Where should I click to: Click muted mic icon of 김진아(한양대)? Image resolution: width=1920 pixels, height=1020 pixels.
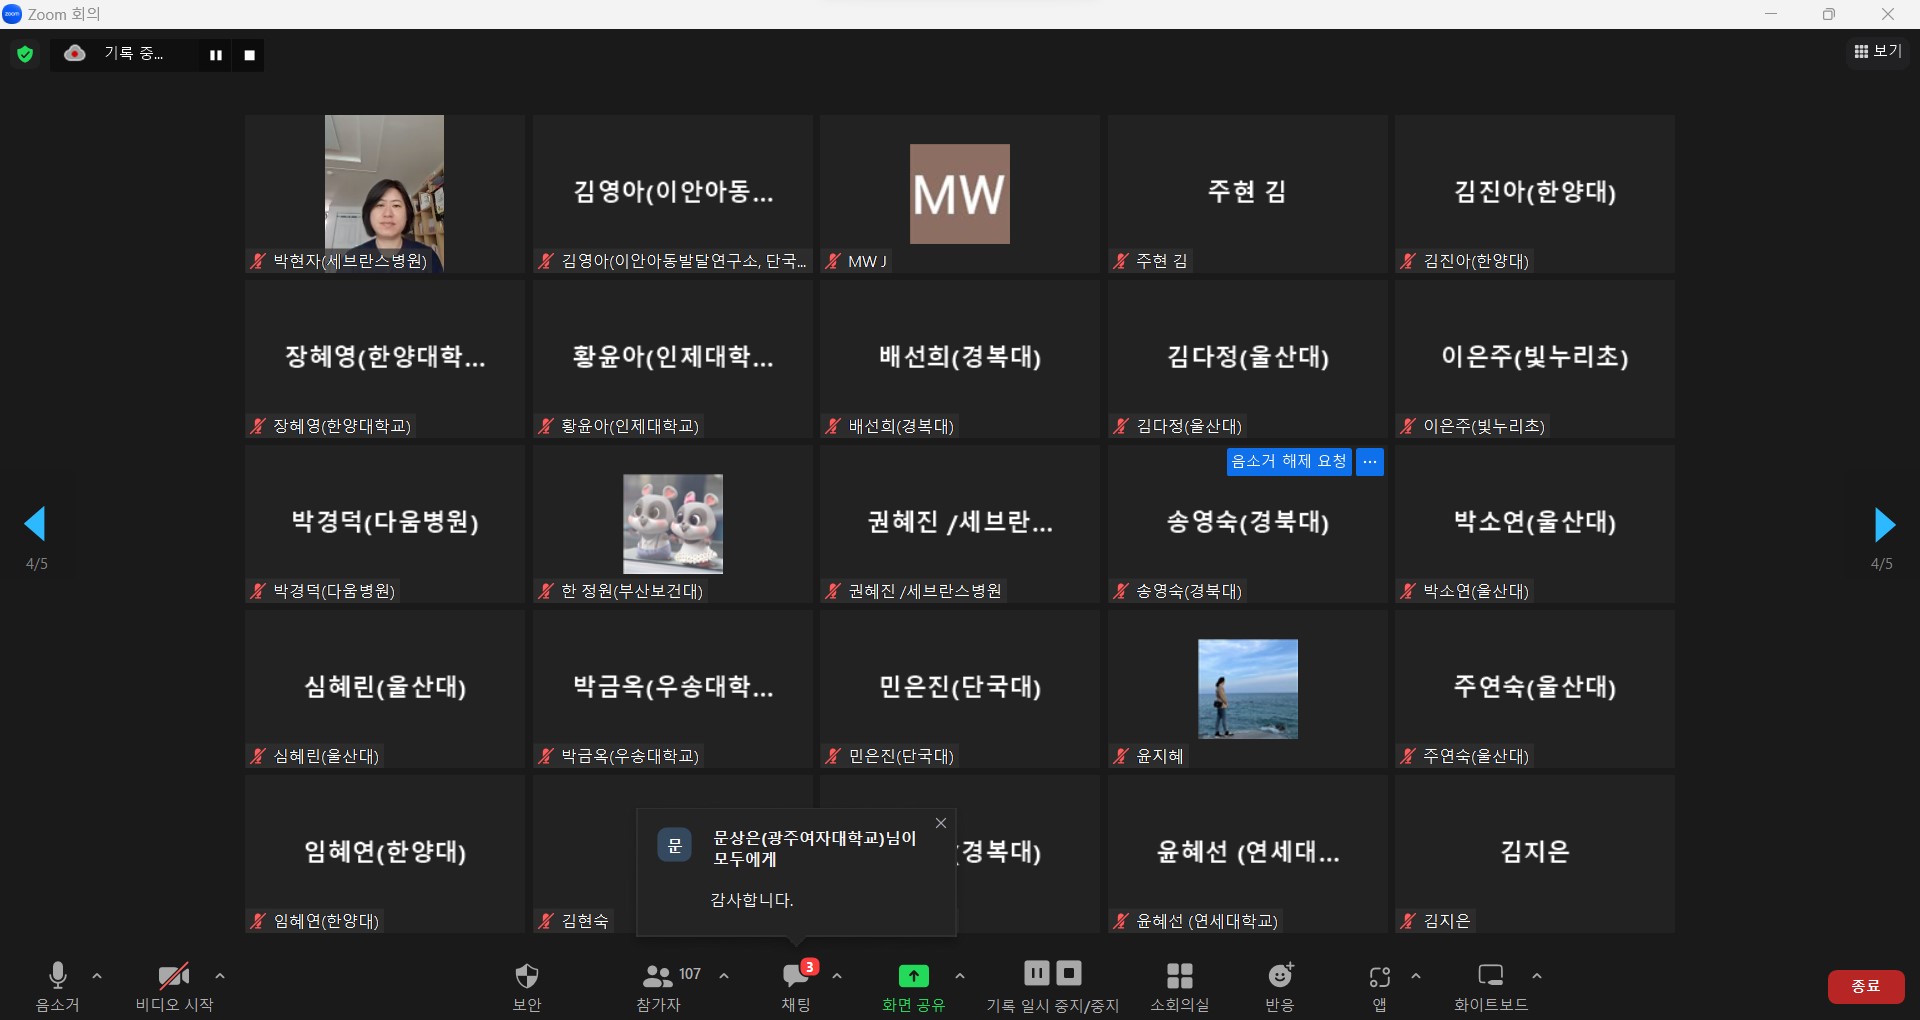(1408, 261)
